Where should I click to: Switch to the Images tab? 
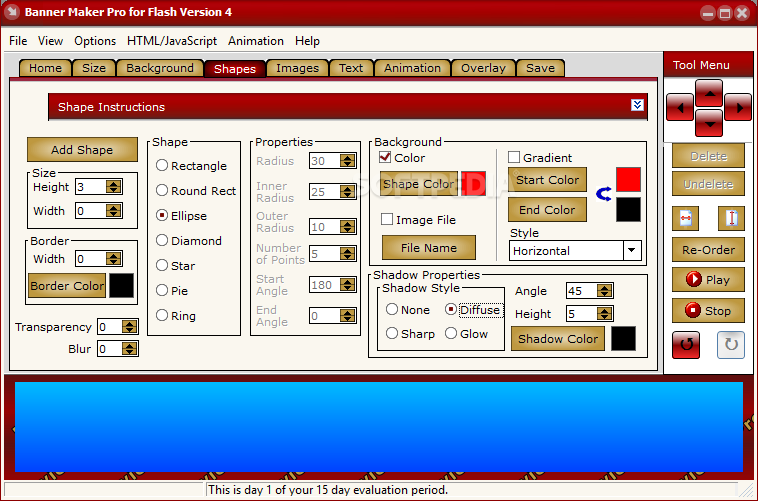click(297, 68)
